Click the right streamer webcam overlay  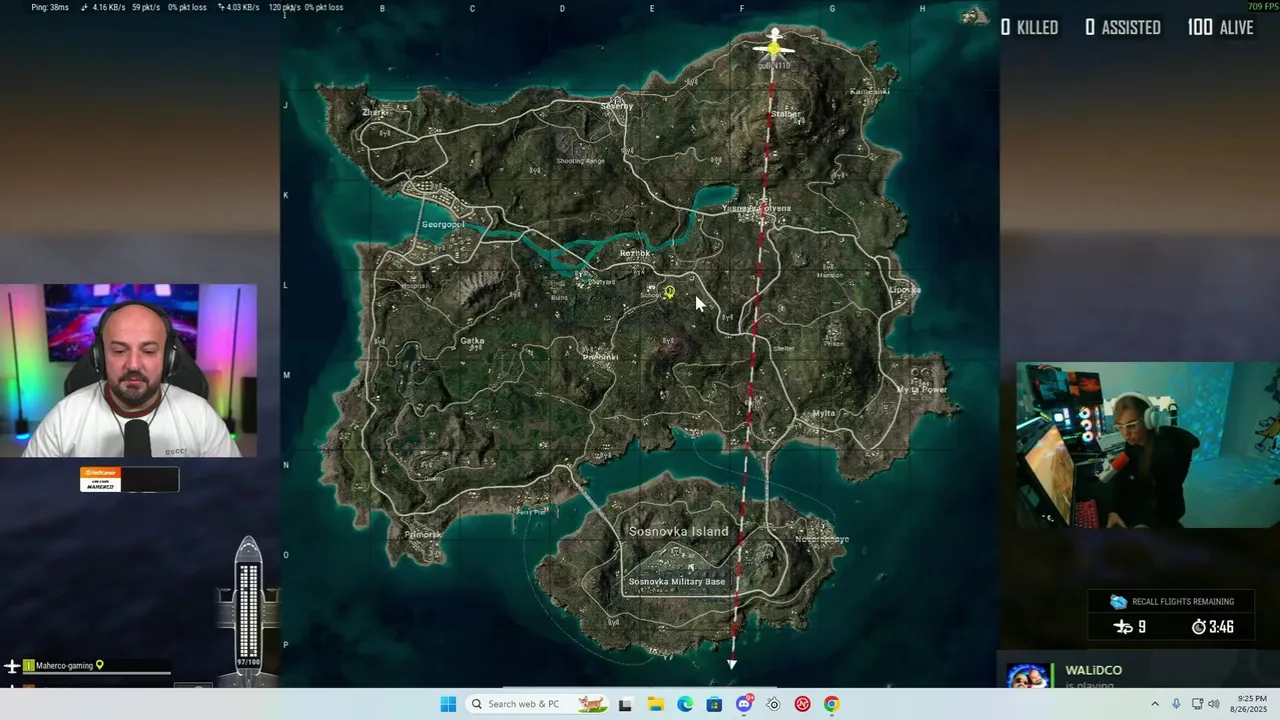pyautogui.click(x=1148, y=445)
